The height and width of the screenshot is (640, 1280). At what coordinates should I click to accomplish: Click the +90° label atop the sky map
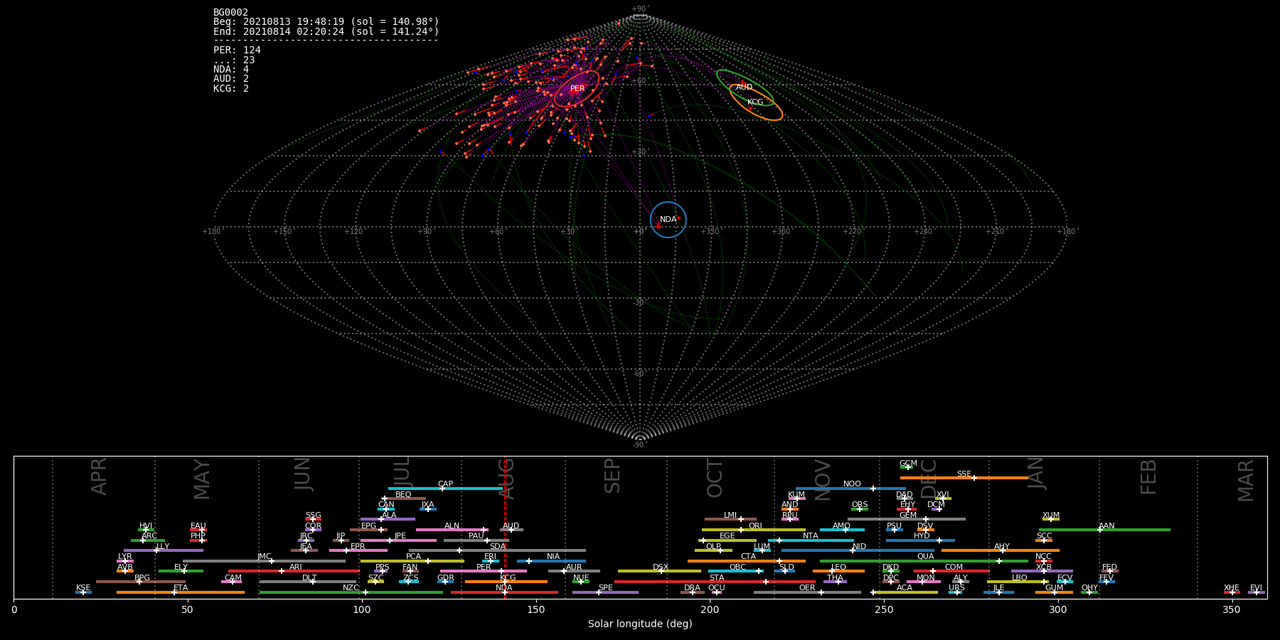[640, 9]
